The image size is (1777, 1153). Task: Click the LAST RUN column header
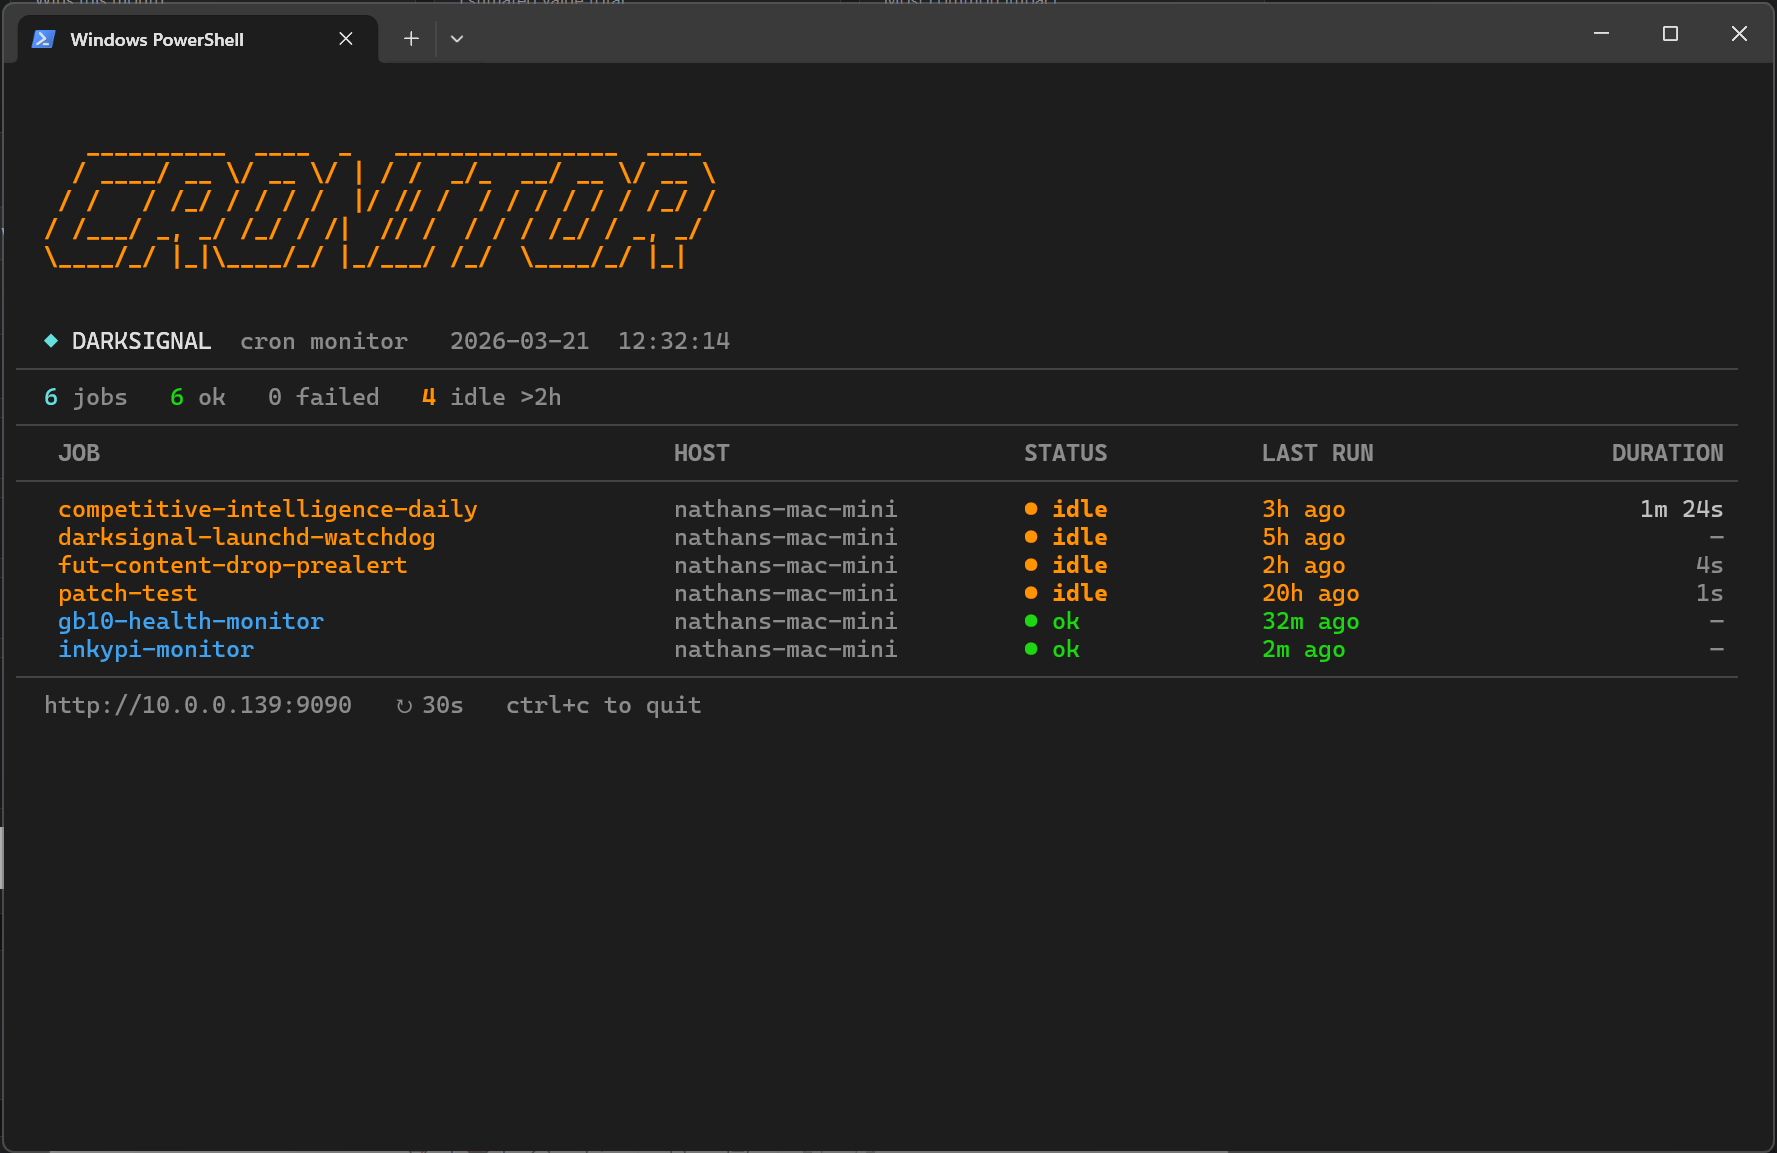(x=1318, y=453)
